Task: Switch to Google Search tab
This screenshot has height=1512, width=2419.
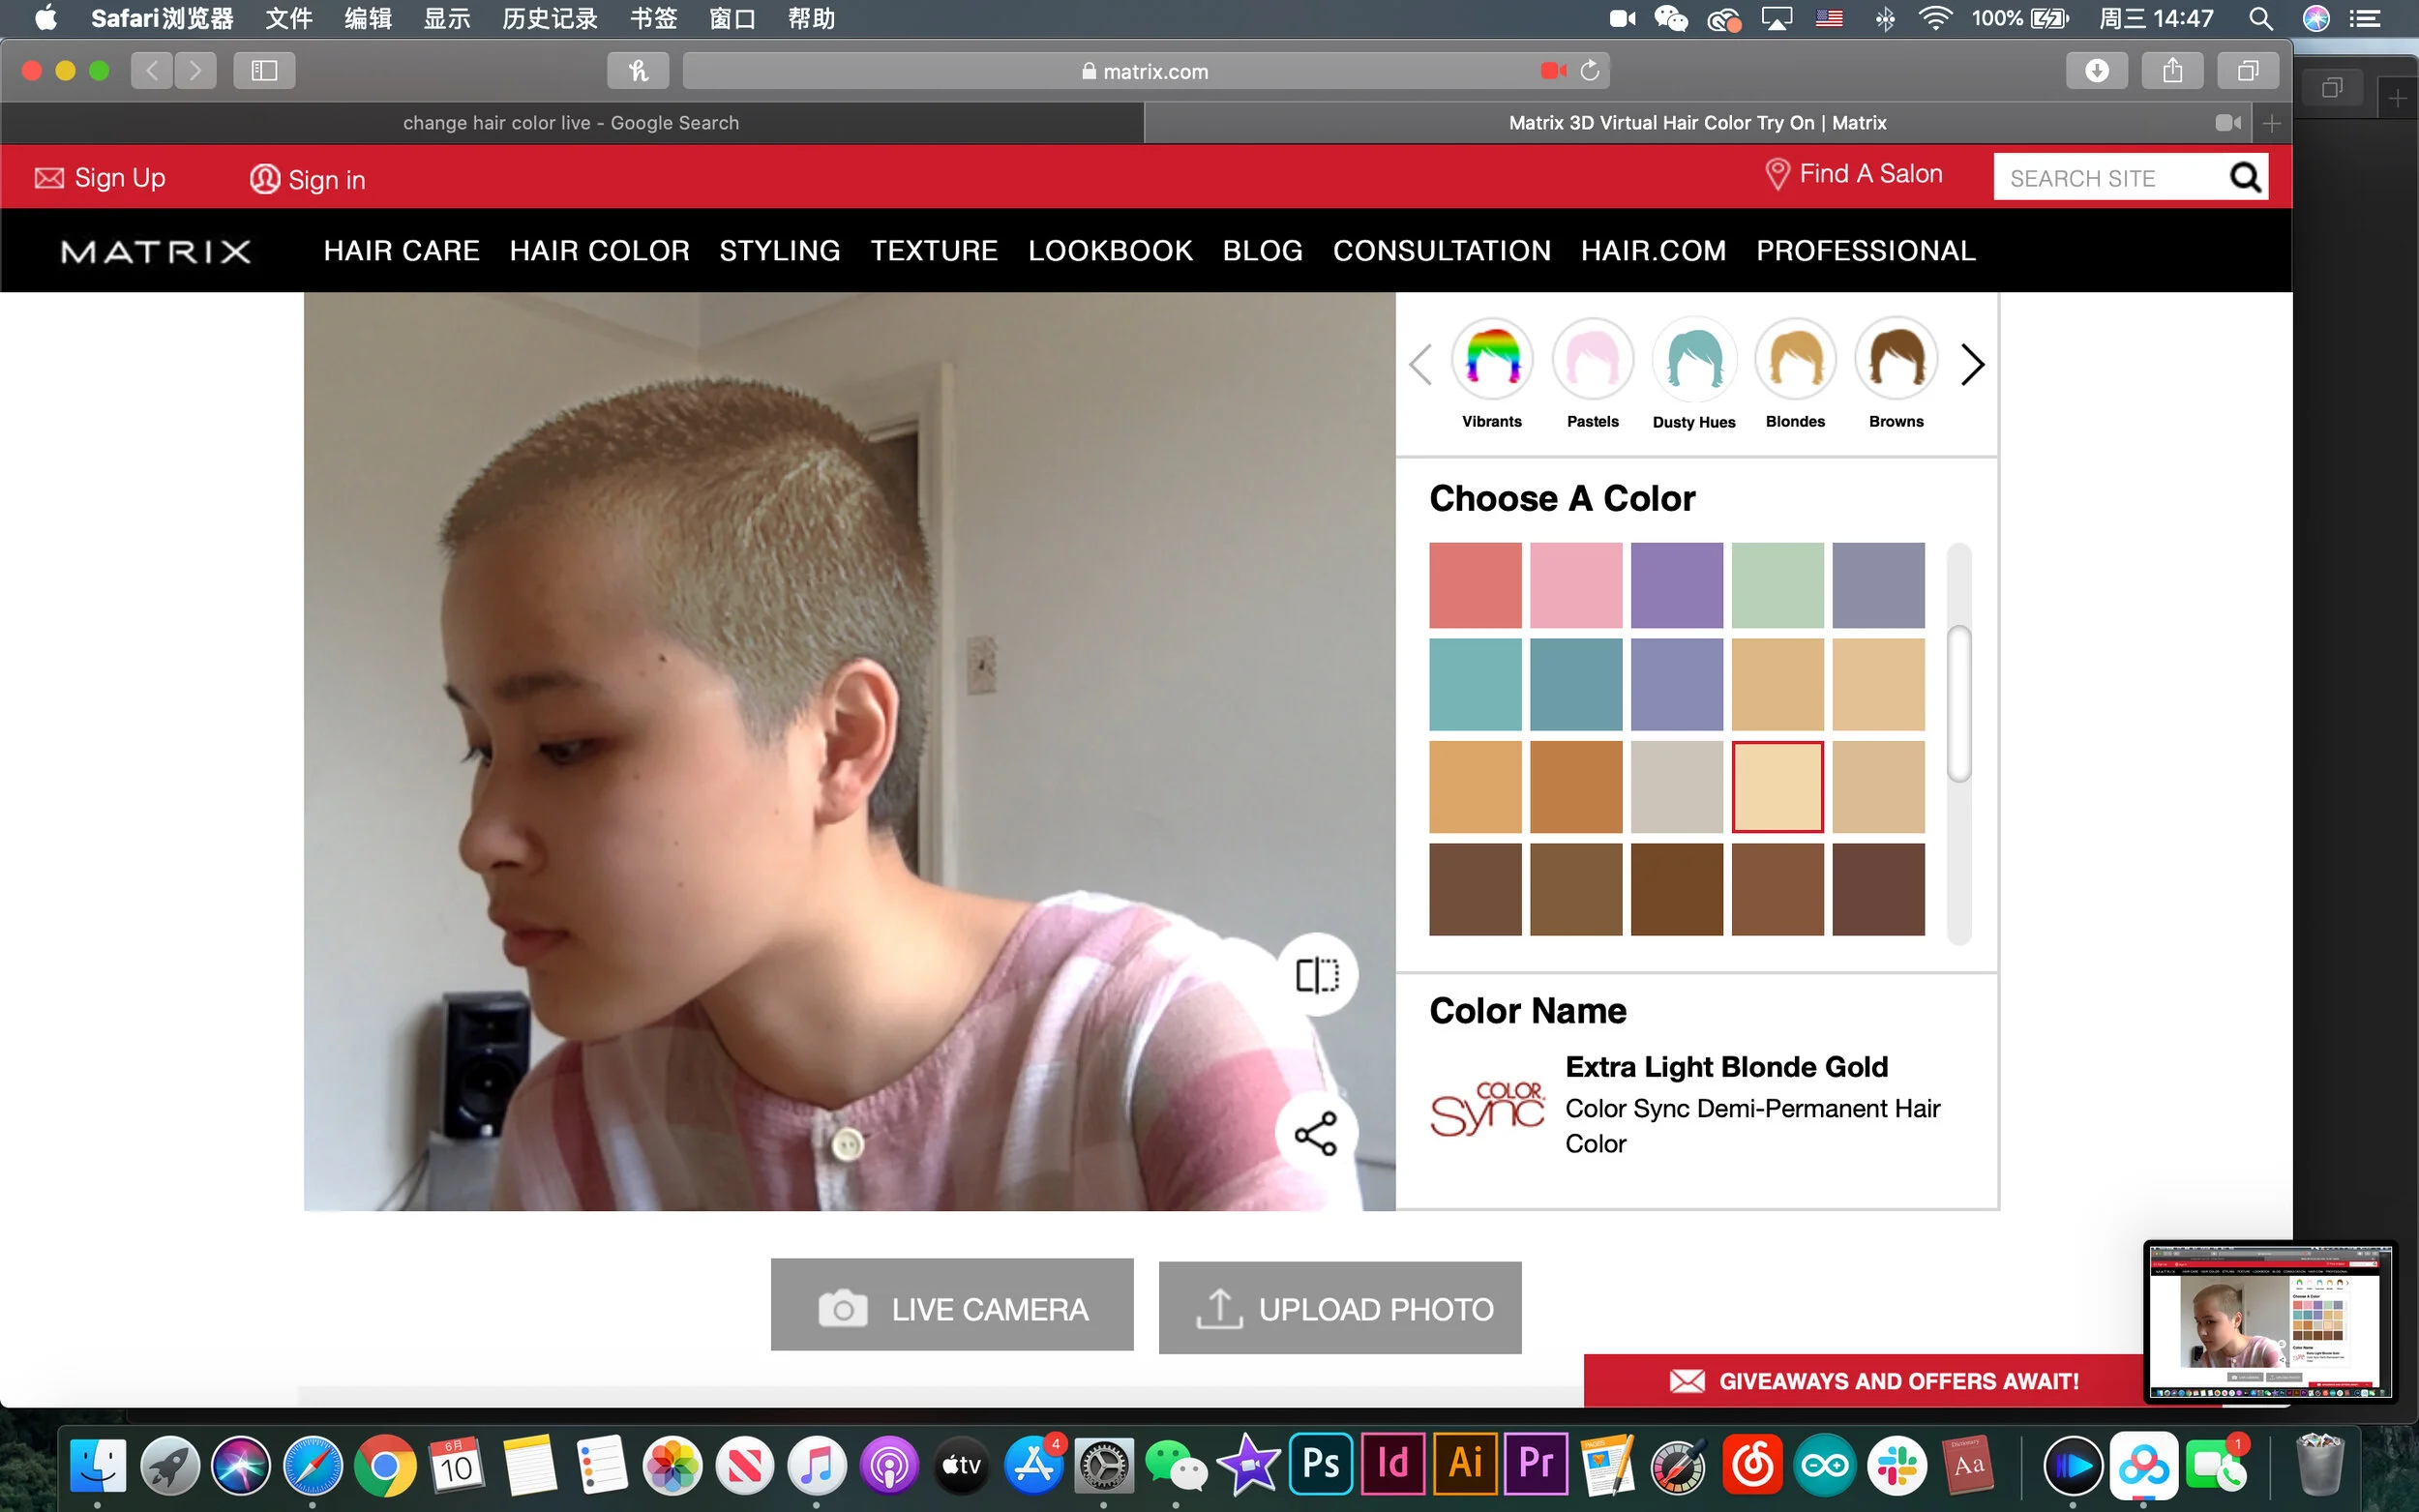Action: coord(571,123)
